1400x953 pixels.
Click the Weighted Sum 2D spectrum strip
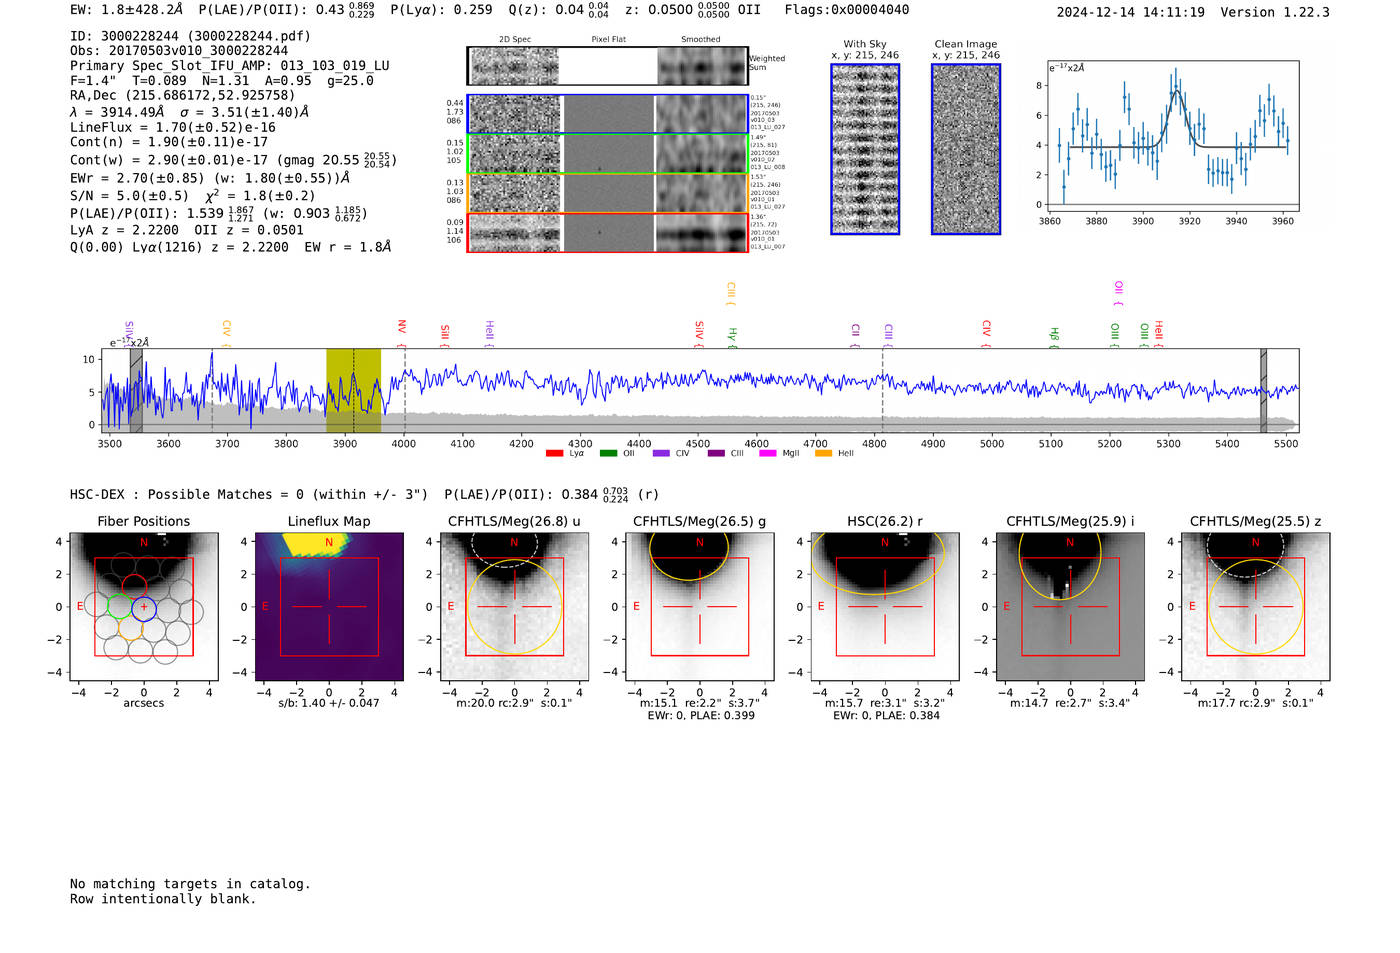pos(608,66)
